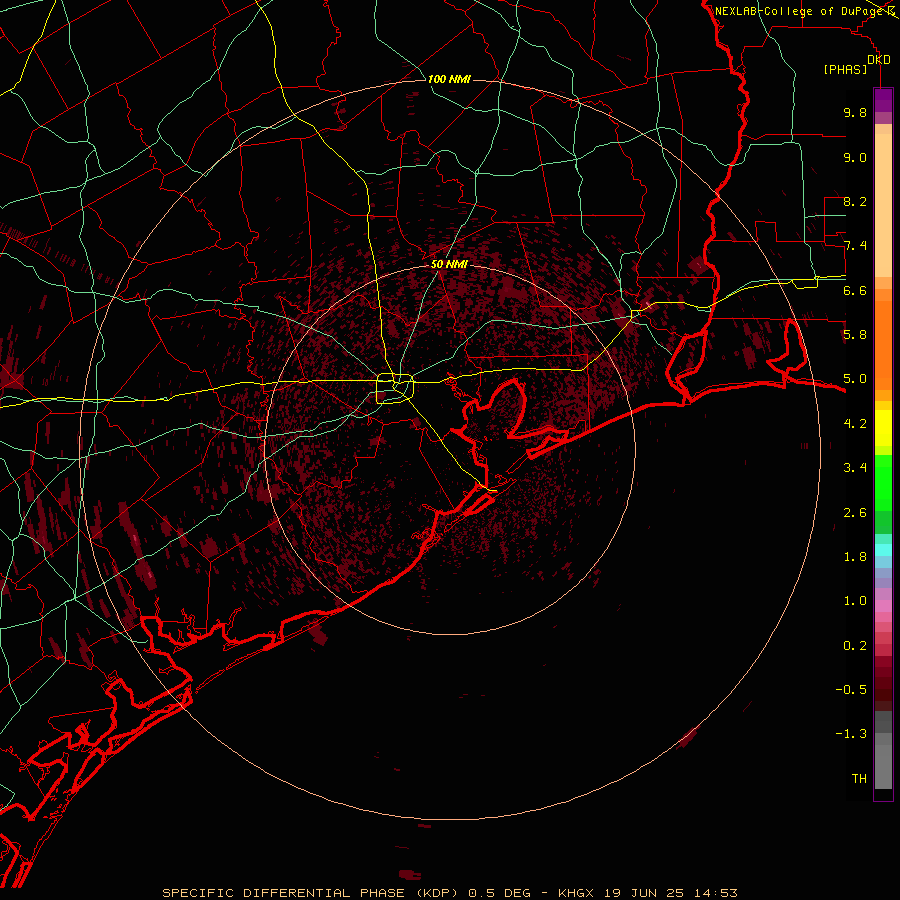Viewport: 900px width, 900px height.
Task: Click the 9.8 value on color scale
Action: pyautogui.click(x=855, y=112)
